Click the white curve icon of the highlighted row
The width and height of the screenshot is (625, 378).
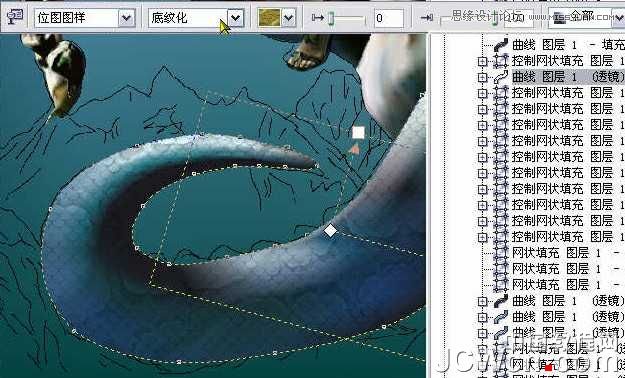point(501,77)
